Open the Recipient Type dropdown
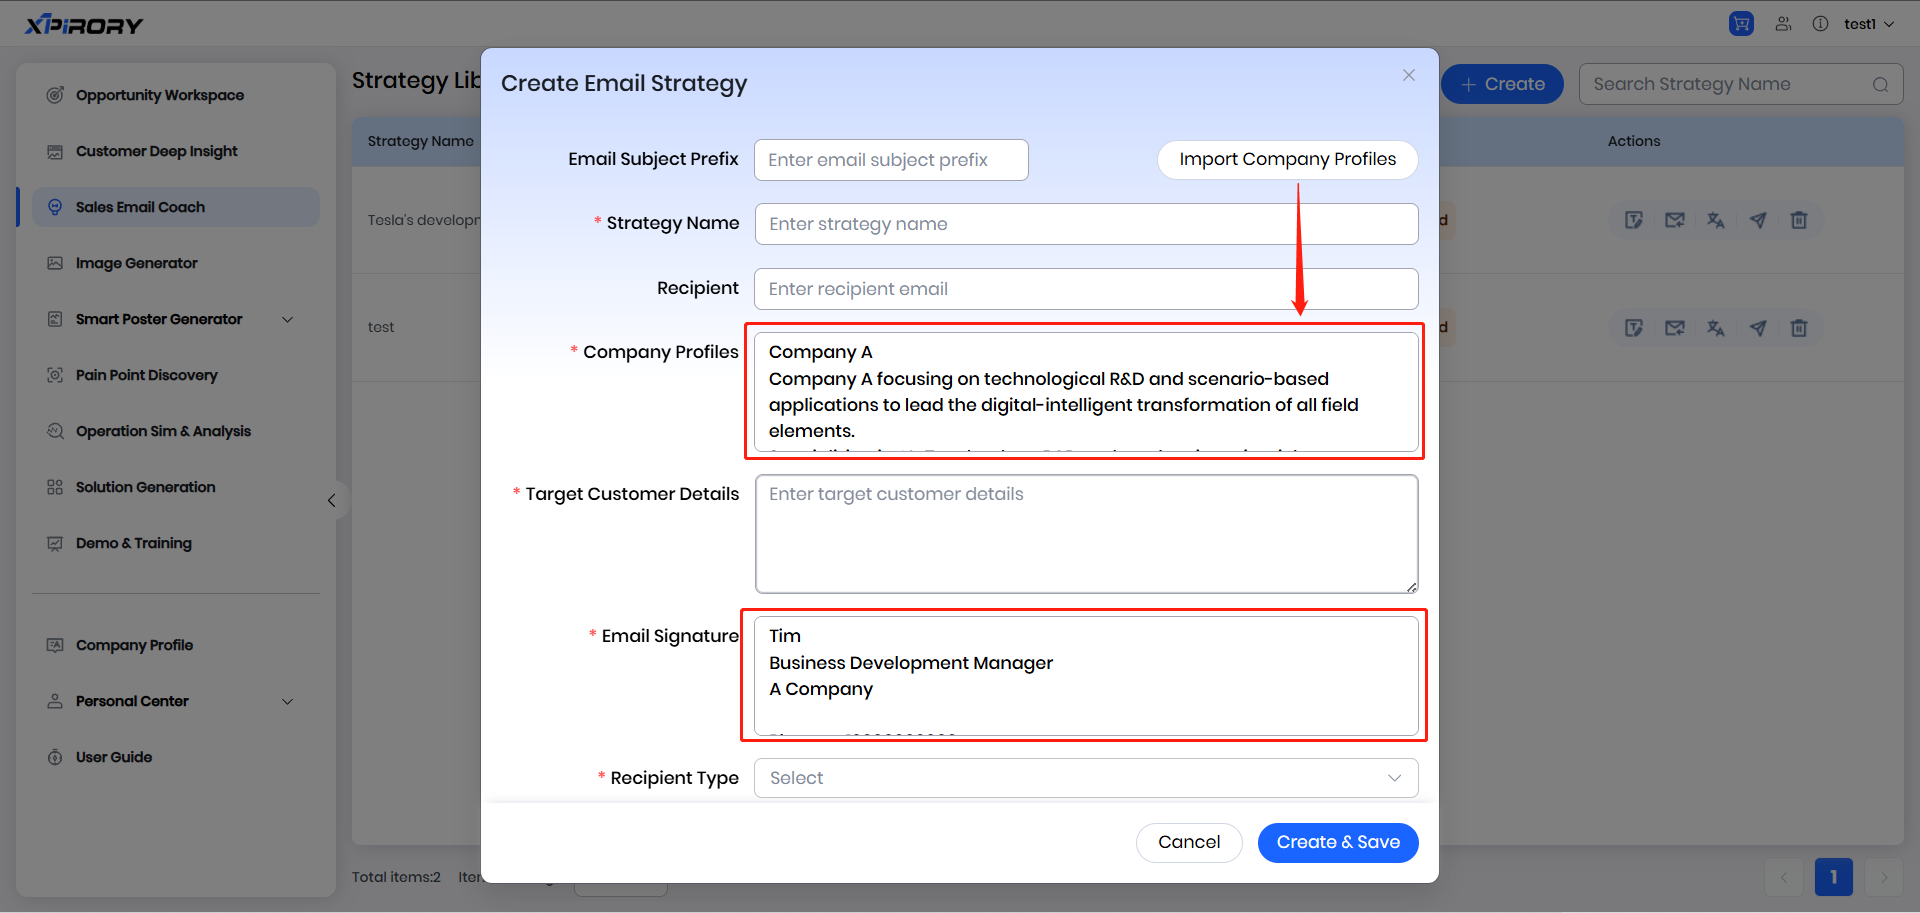This screenshot has width=1920, height=913. click(1086, 778)
